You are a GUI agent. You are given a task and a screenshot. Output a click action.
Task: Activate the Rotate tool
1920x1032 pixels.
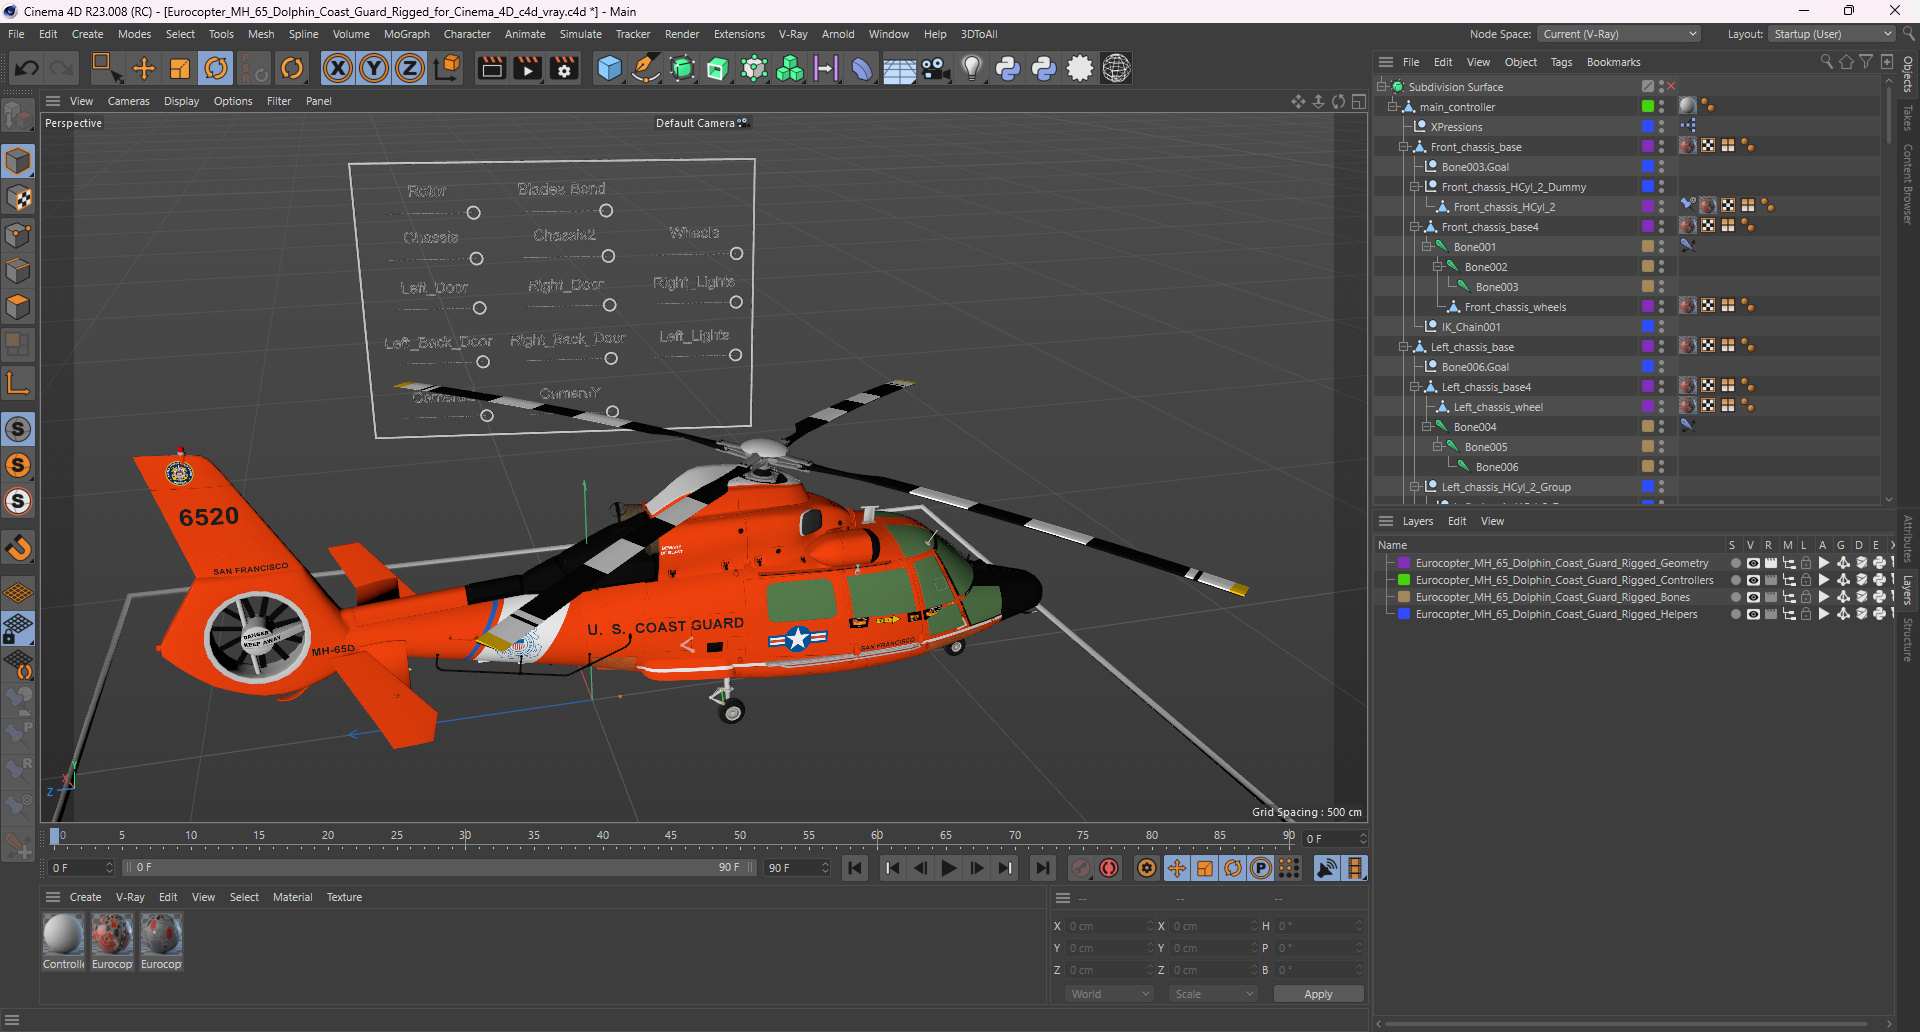point(216,68)
